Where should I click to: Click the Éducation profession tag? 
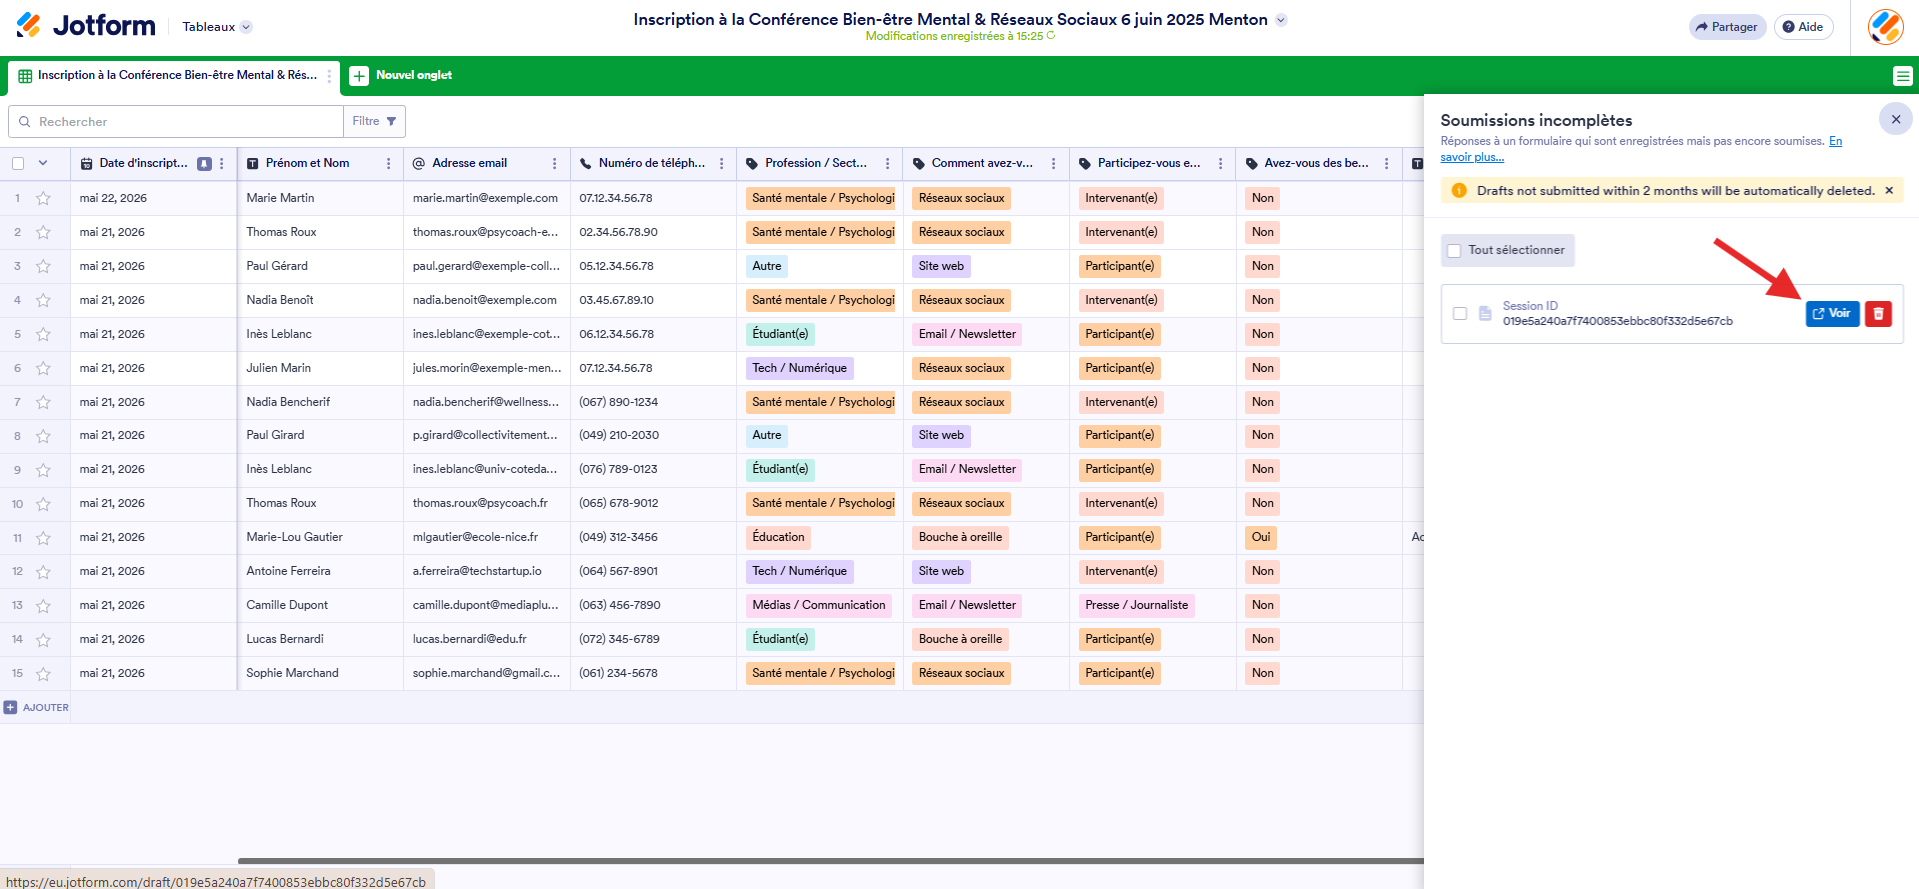pos(778,537)
